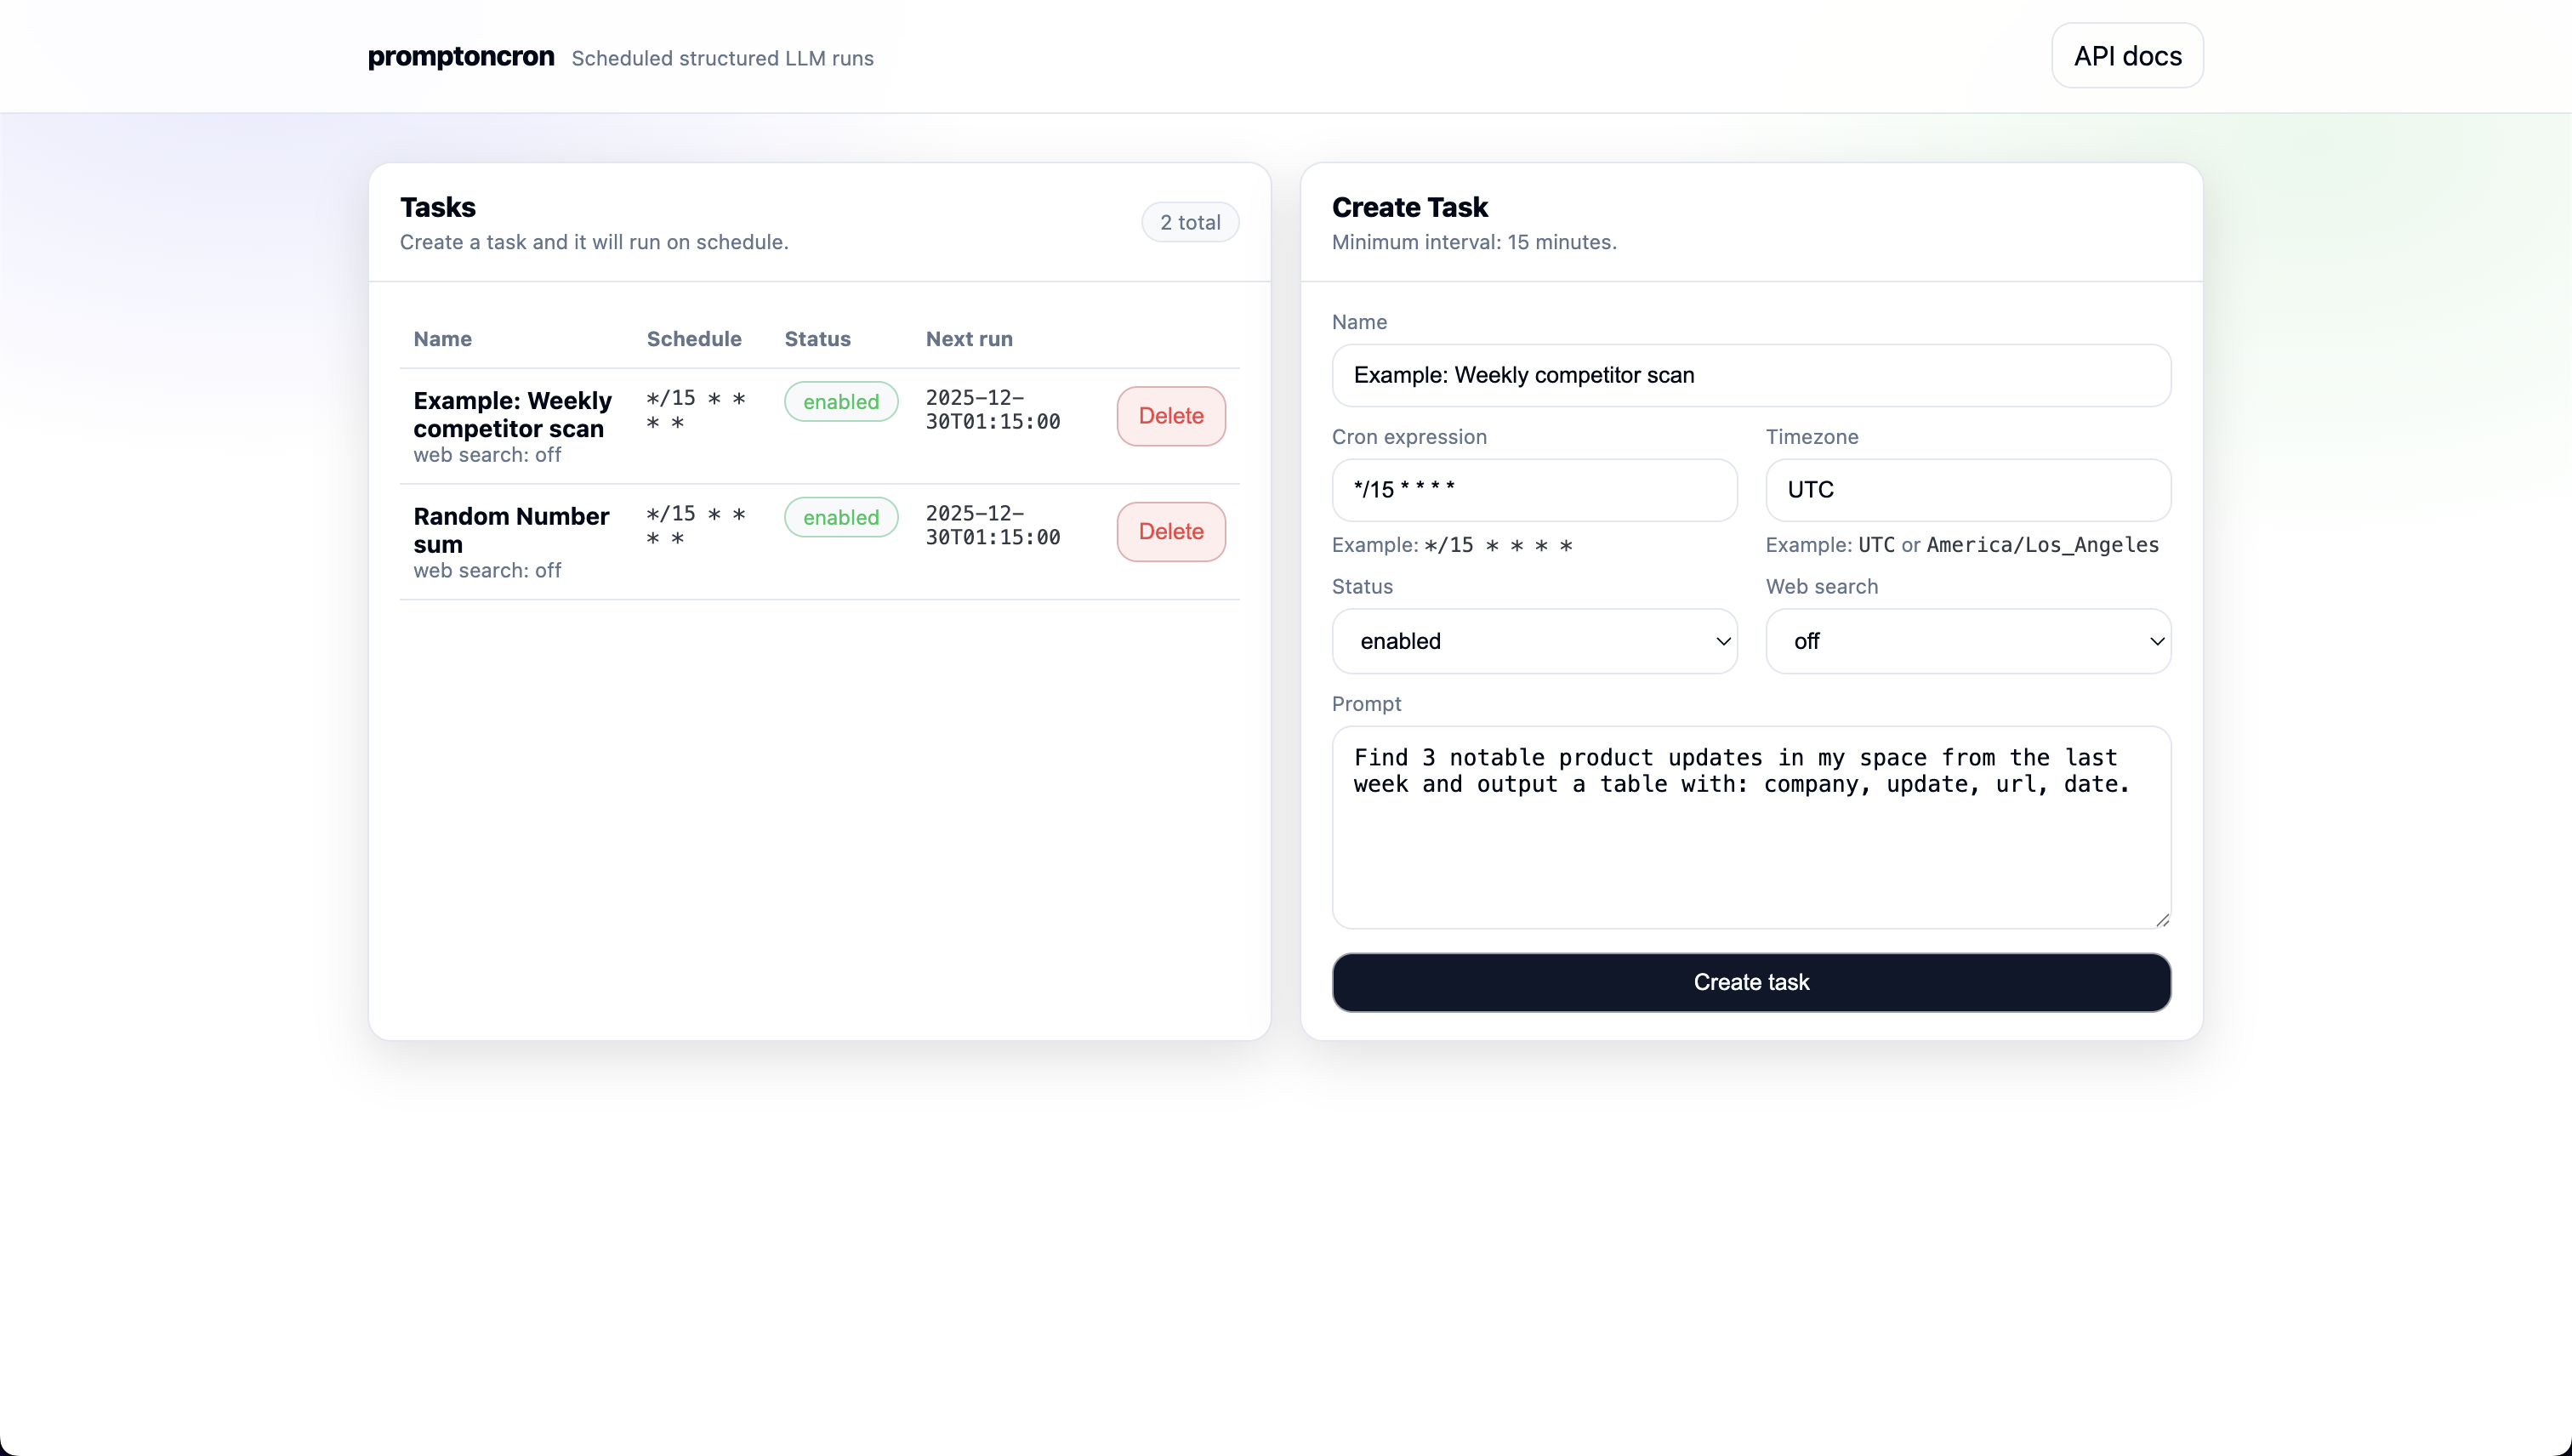The image size is (2572, 1456).
Task: Click the prompt textarea resize handle
Action: point(2163,918)
